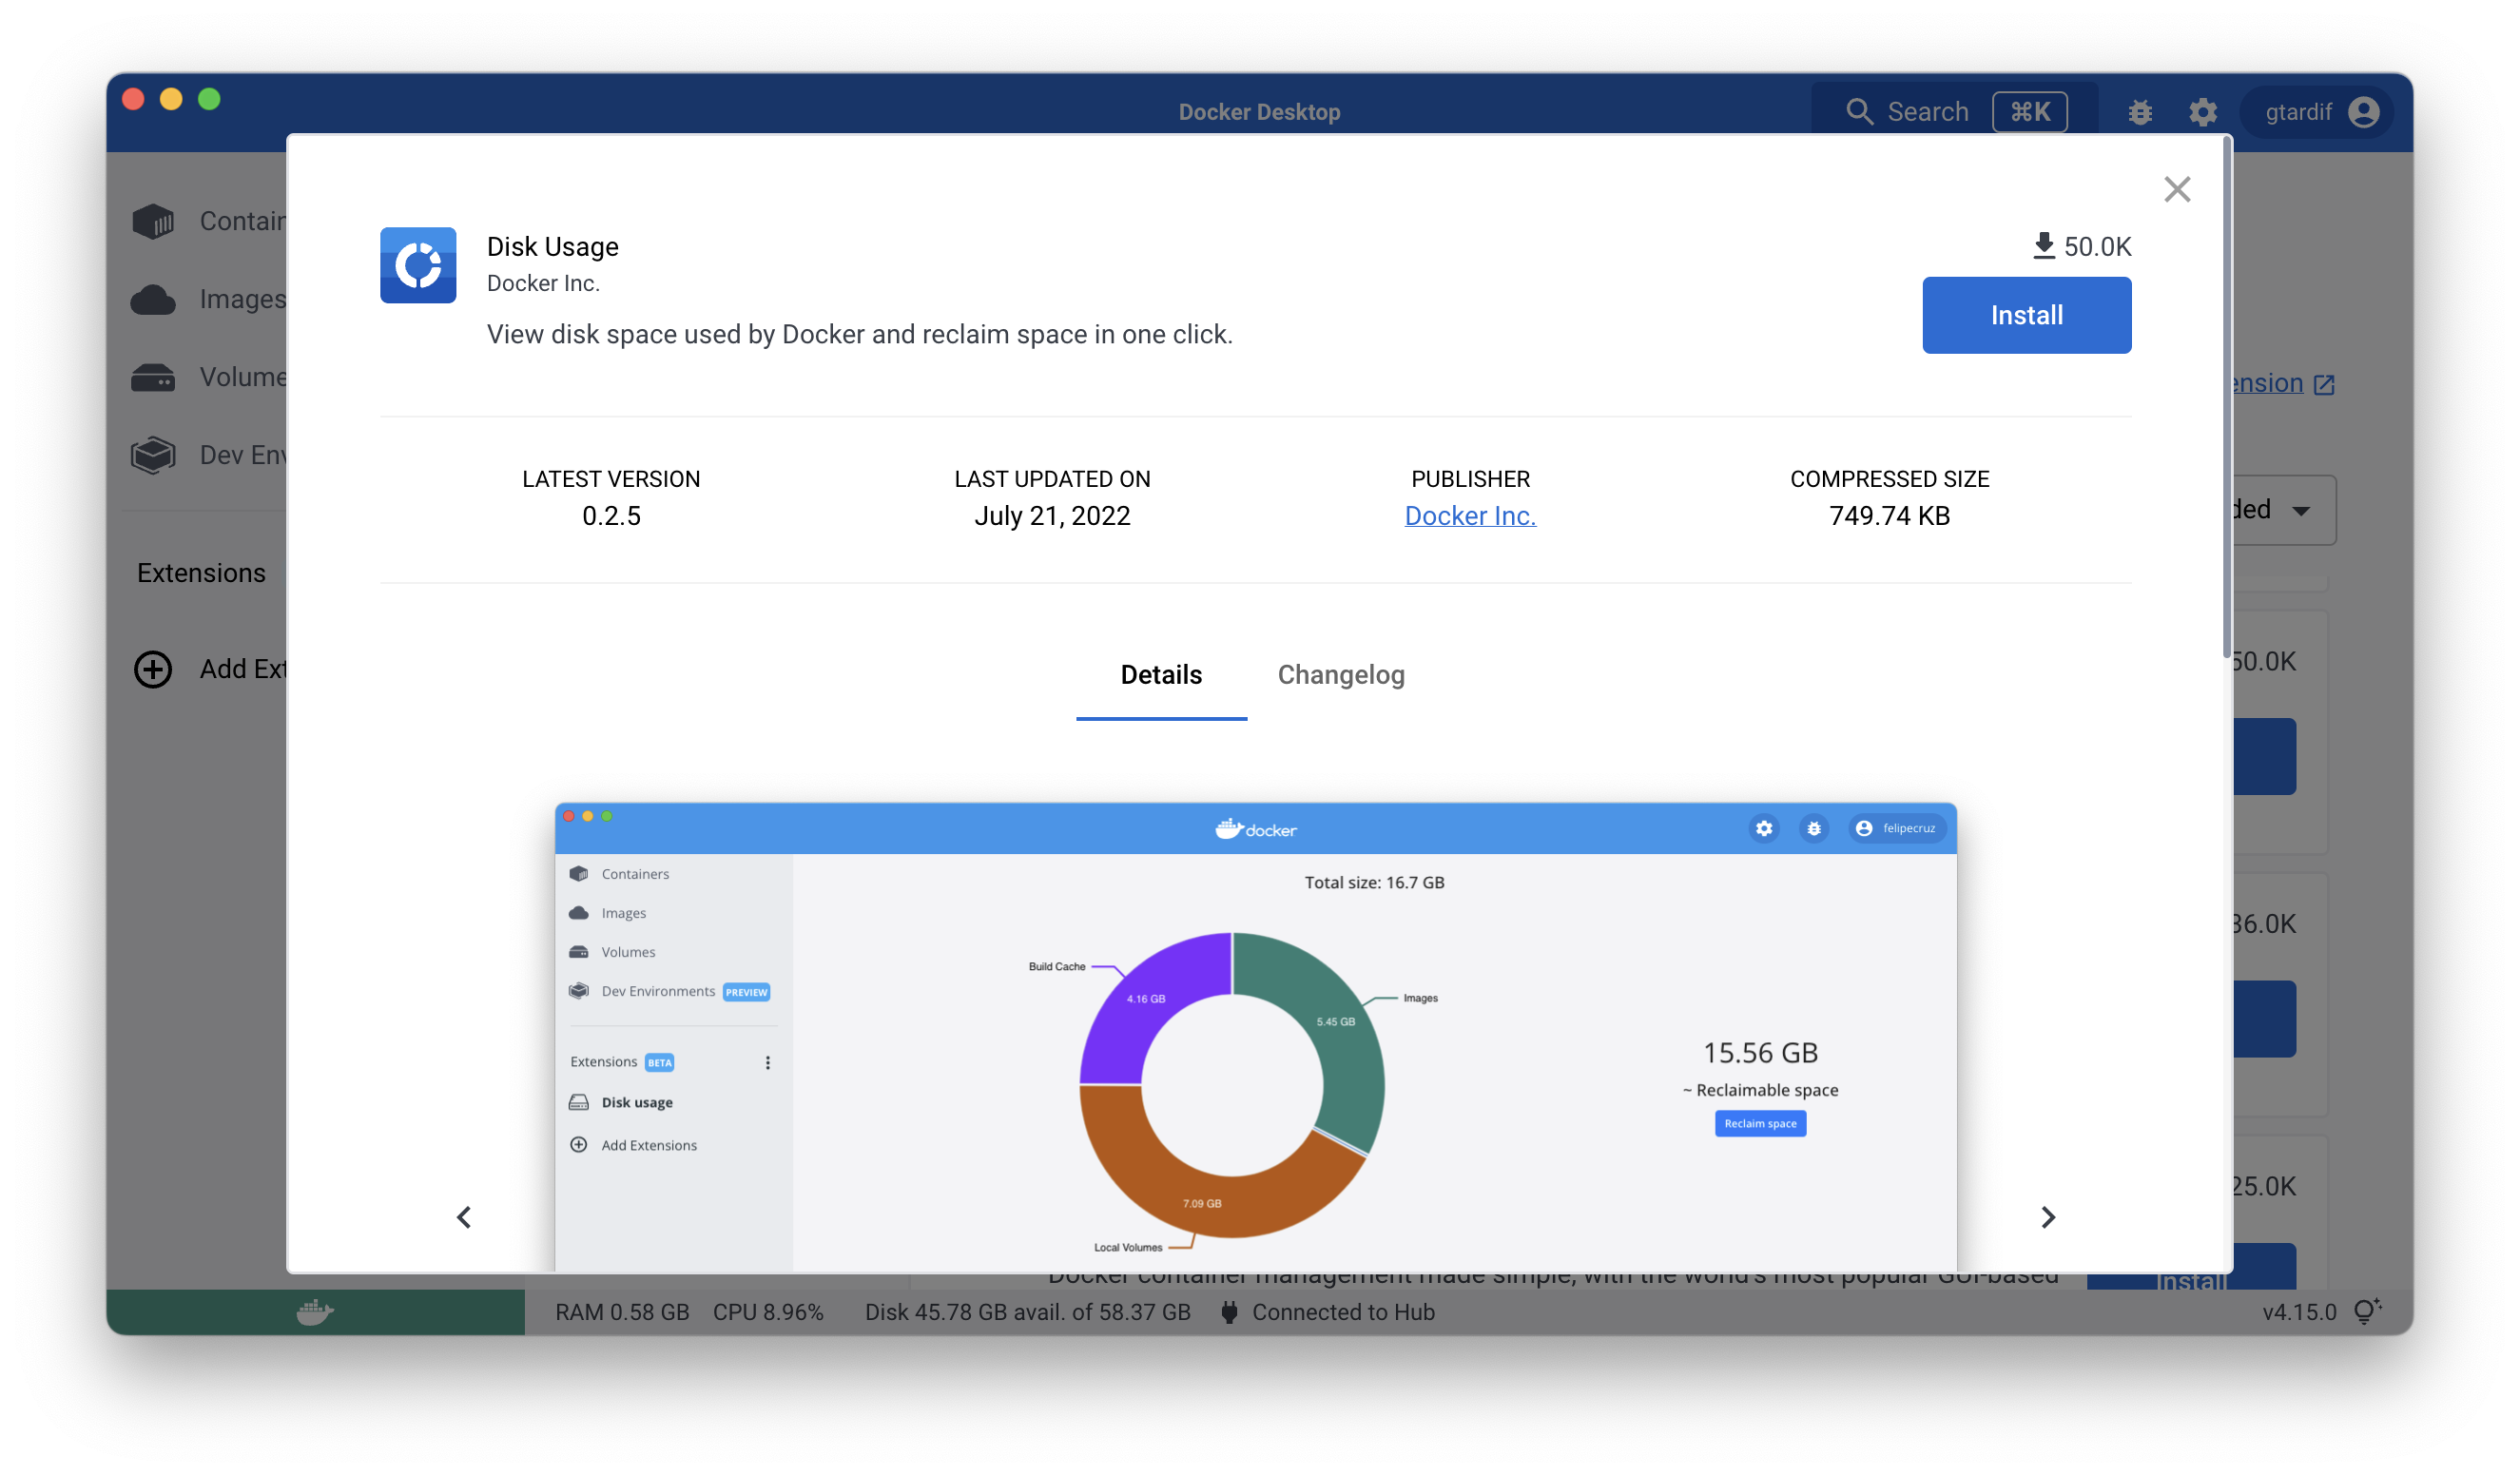This screenshot has height=1476, width=2520.
Task: Click the previous arrow for screenshots
Action: pyautogui.click(x=464, y=1216)
